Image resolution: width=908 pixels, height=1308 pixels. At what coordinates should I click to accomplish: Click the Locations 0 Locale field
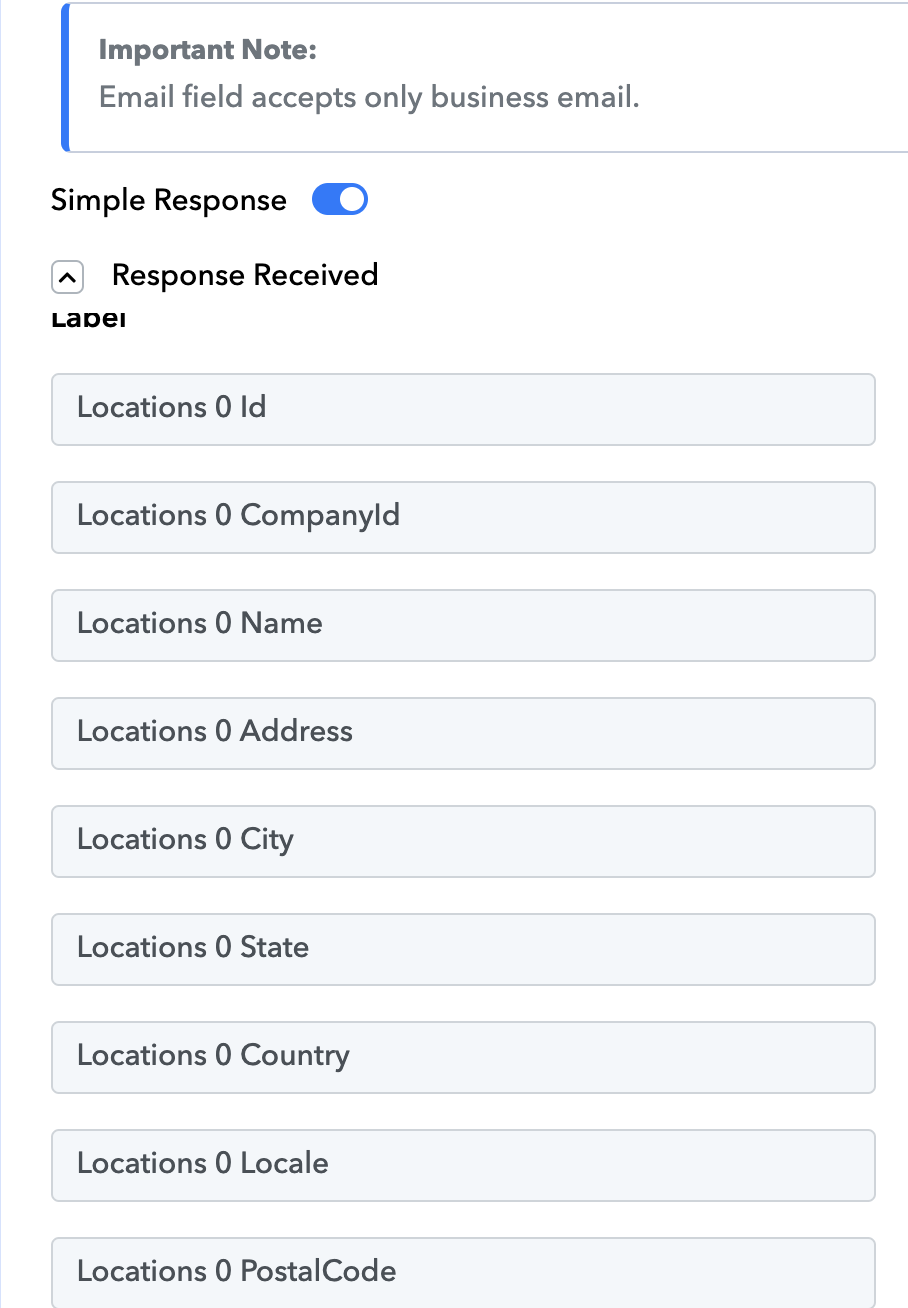[463, 1165]
